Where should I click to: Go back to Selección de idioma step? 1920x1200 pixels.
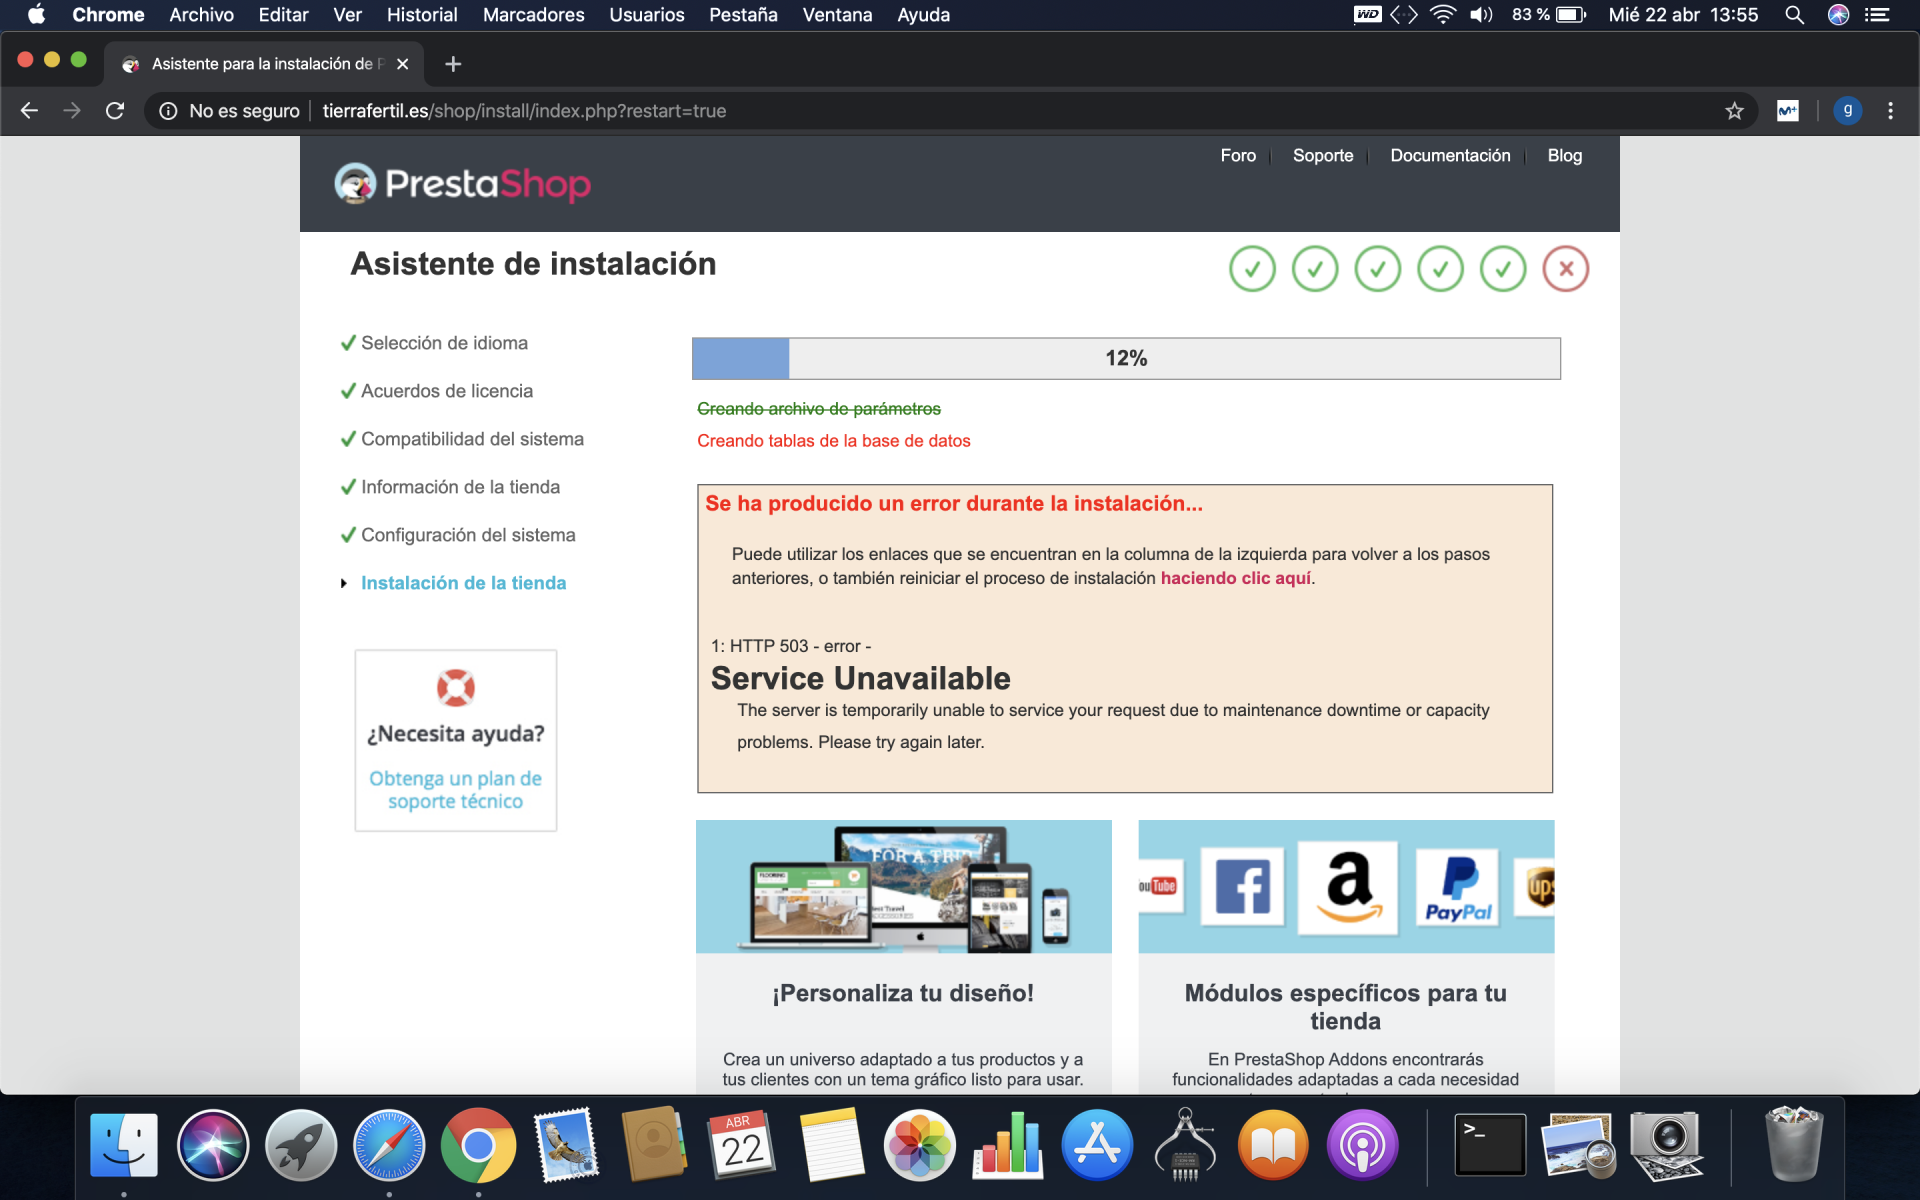pos(444,343)
